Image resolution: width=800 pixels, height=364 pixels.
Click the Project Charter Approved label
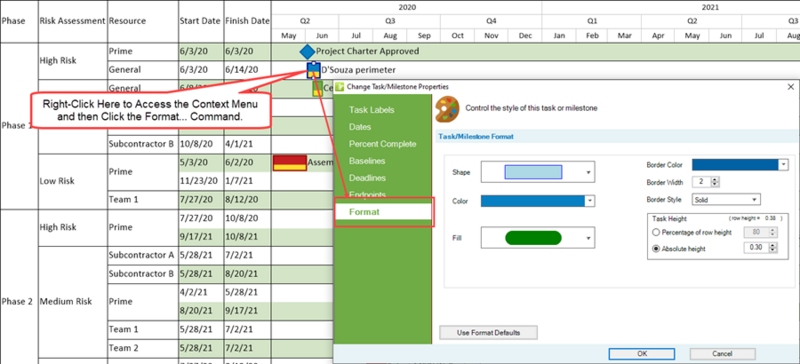pos(367,51)
